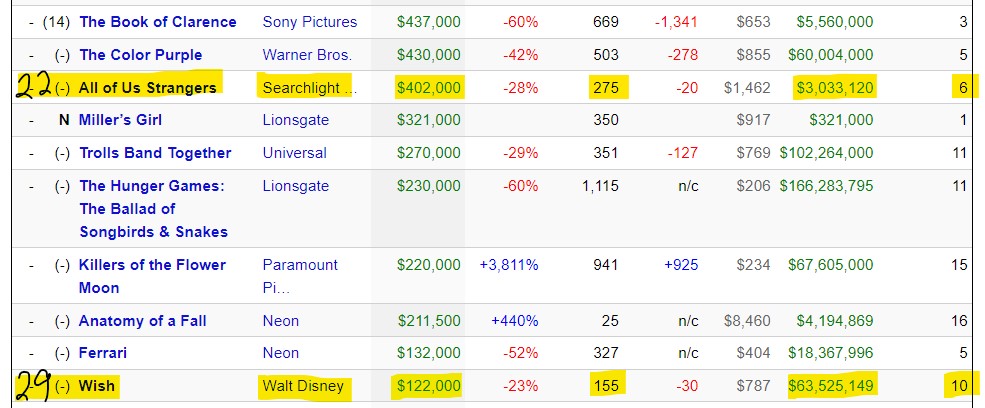Click The Color Purple title link

(140, 55)
